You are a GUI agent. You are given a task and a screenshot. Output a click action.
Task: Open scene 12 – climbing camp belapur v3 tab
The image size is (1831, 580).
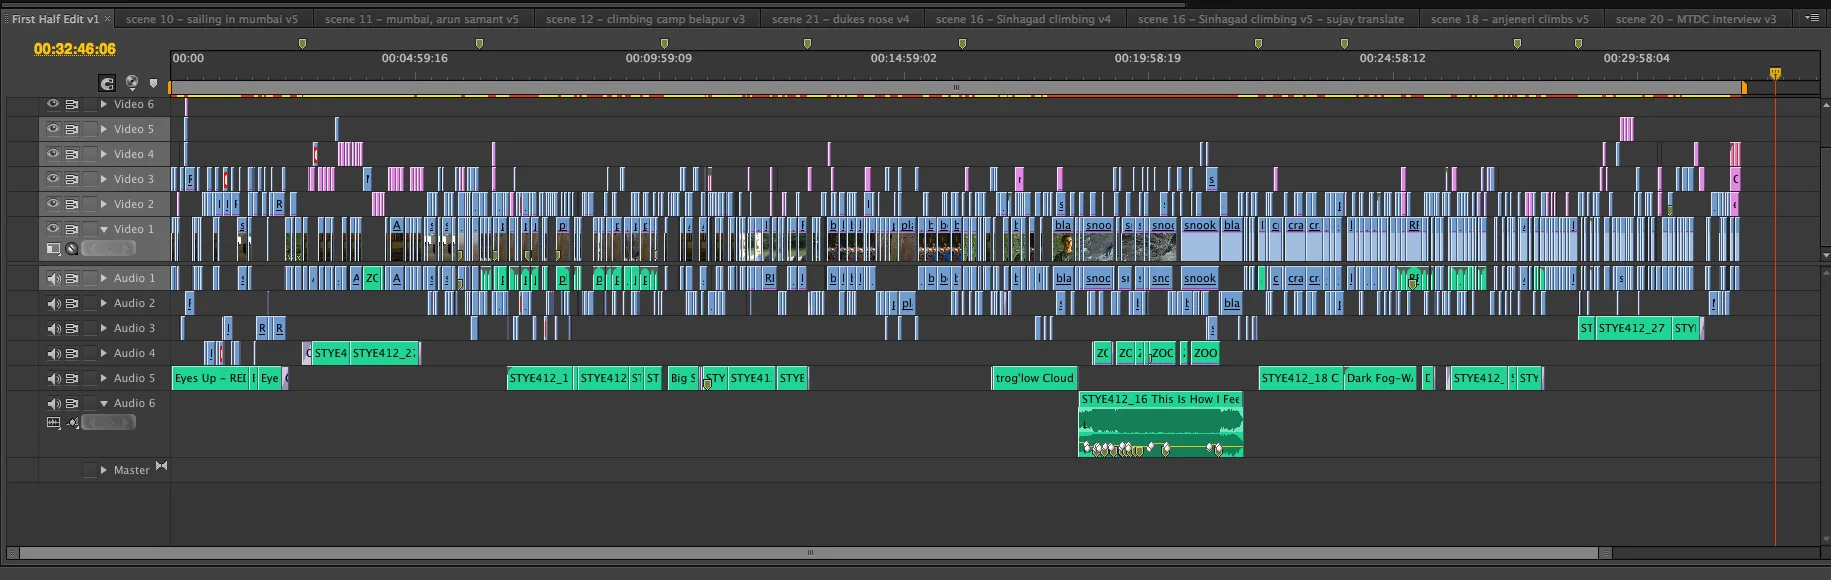645,19
